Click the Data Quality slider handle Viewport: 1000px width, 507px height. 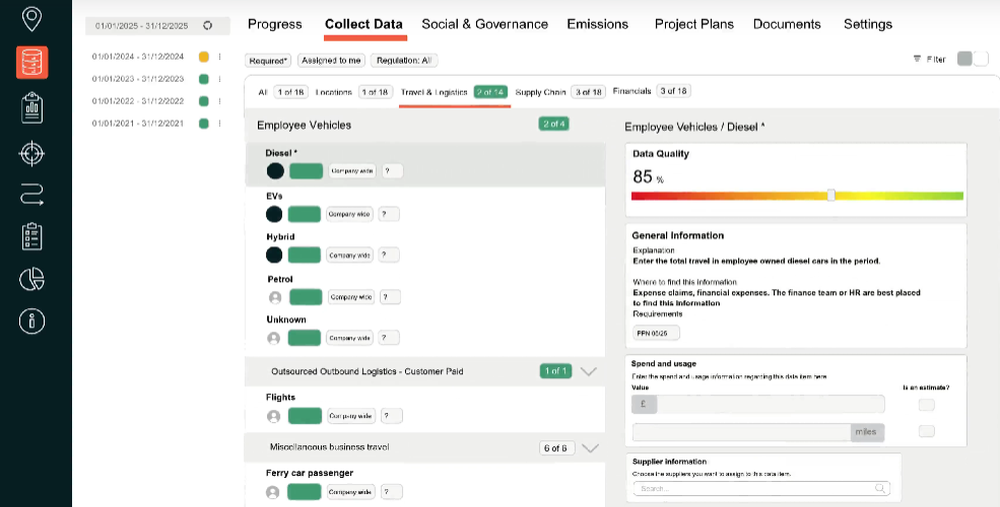coord(831,195)
